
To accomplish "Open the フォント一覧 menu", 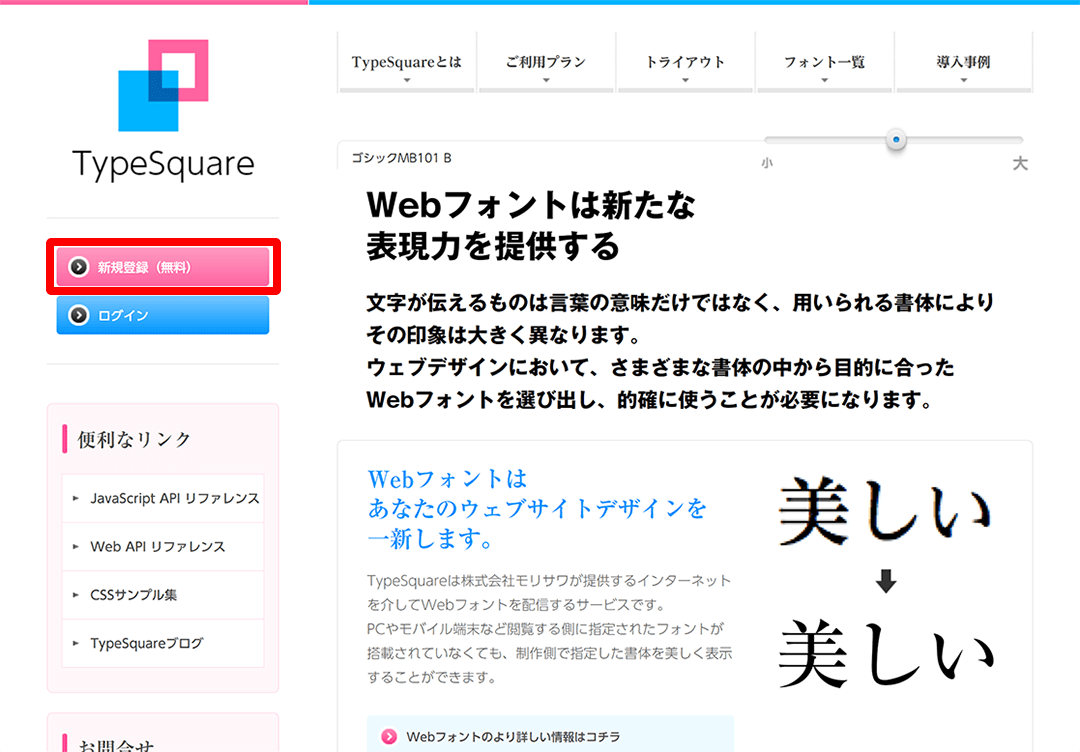I will (824, 62).
